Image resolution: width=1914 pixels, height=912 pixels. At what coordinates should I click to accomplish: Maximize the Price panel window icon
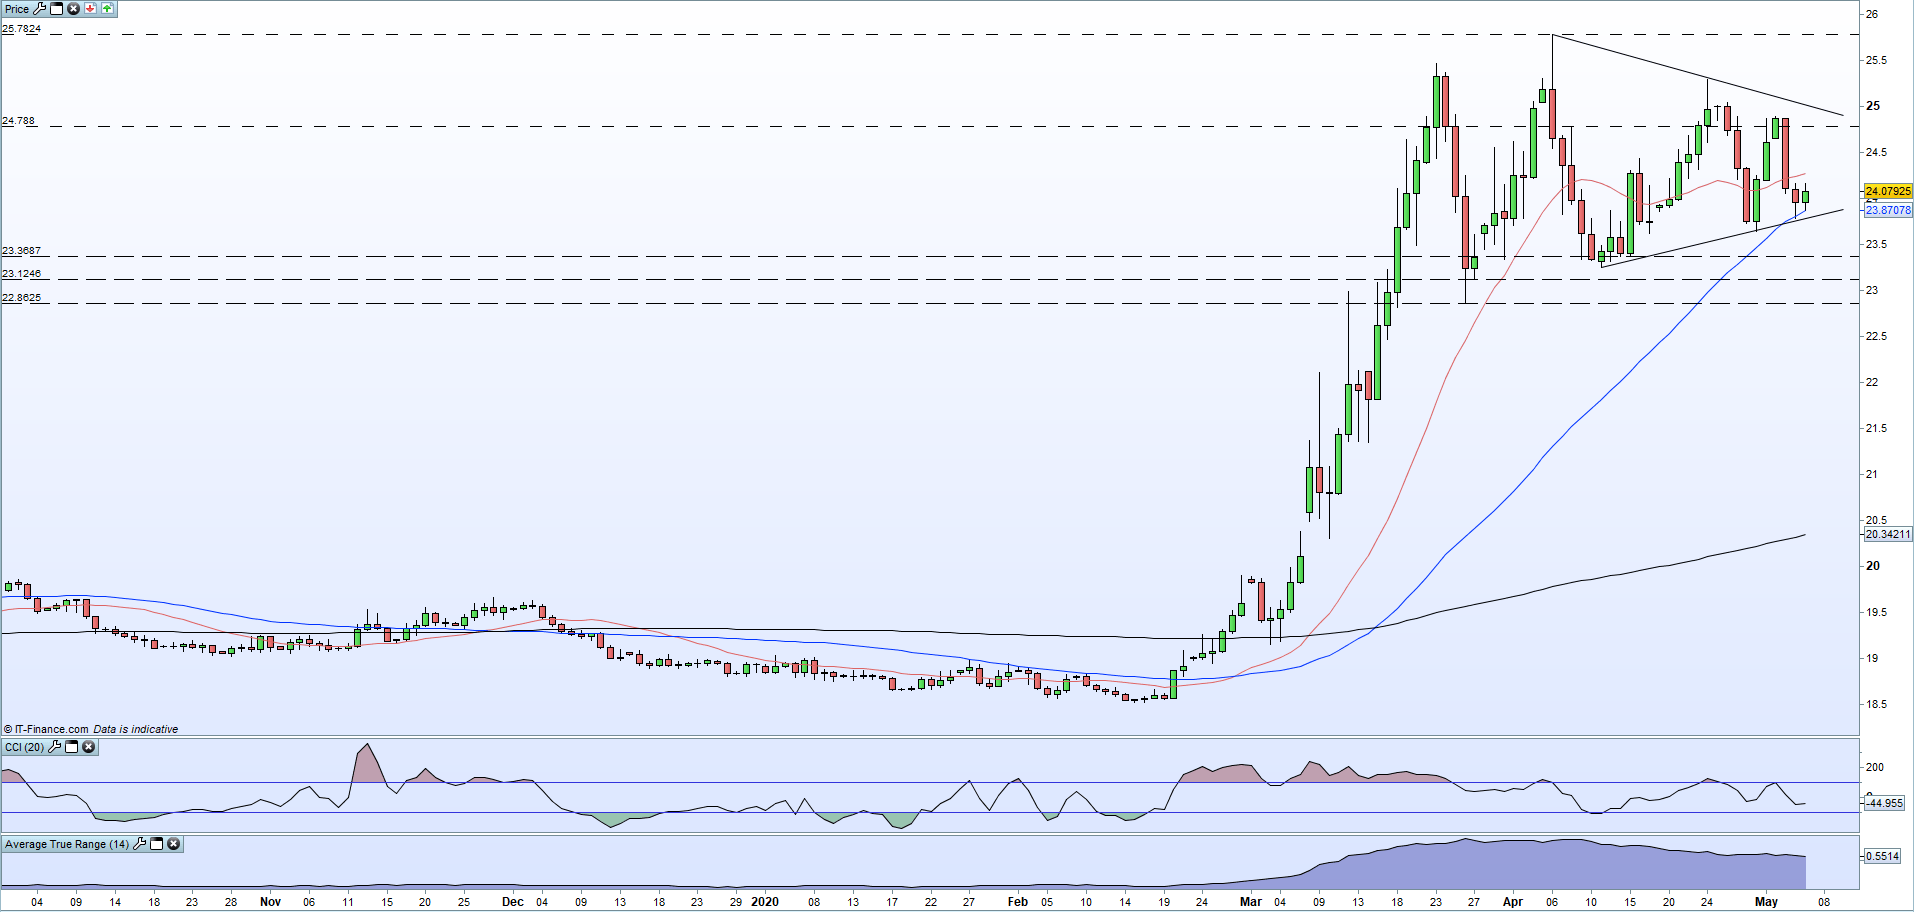57,9
